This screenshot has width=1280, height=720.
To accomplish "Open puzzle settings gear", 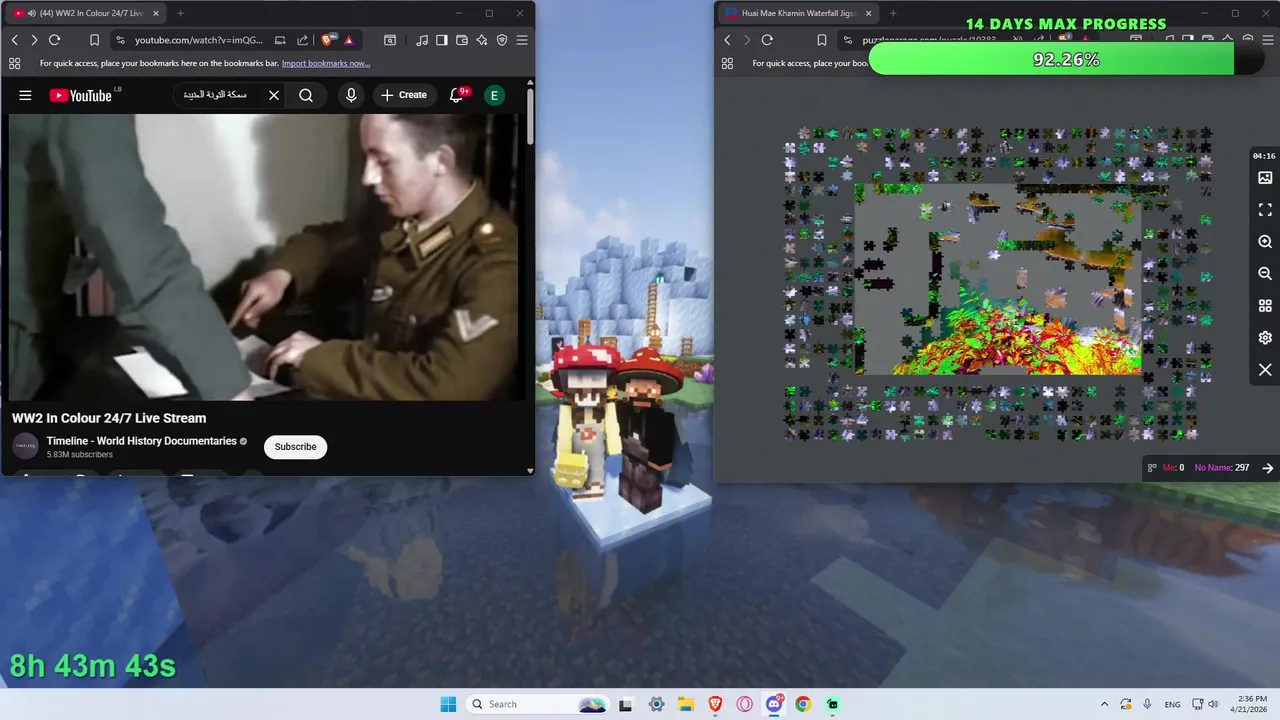I will pyautogui.click(x=1265, y=338).
